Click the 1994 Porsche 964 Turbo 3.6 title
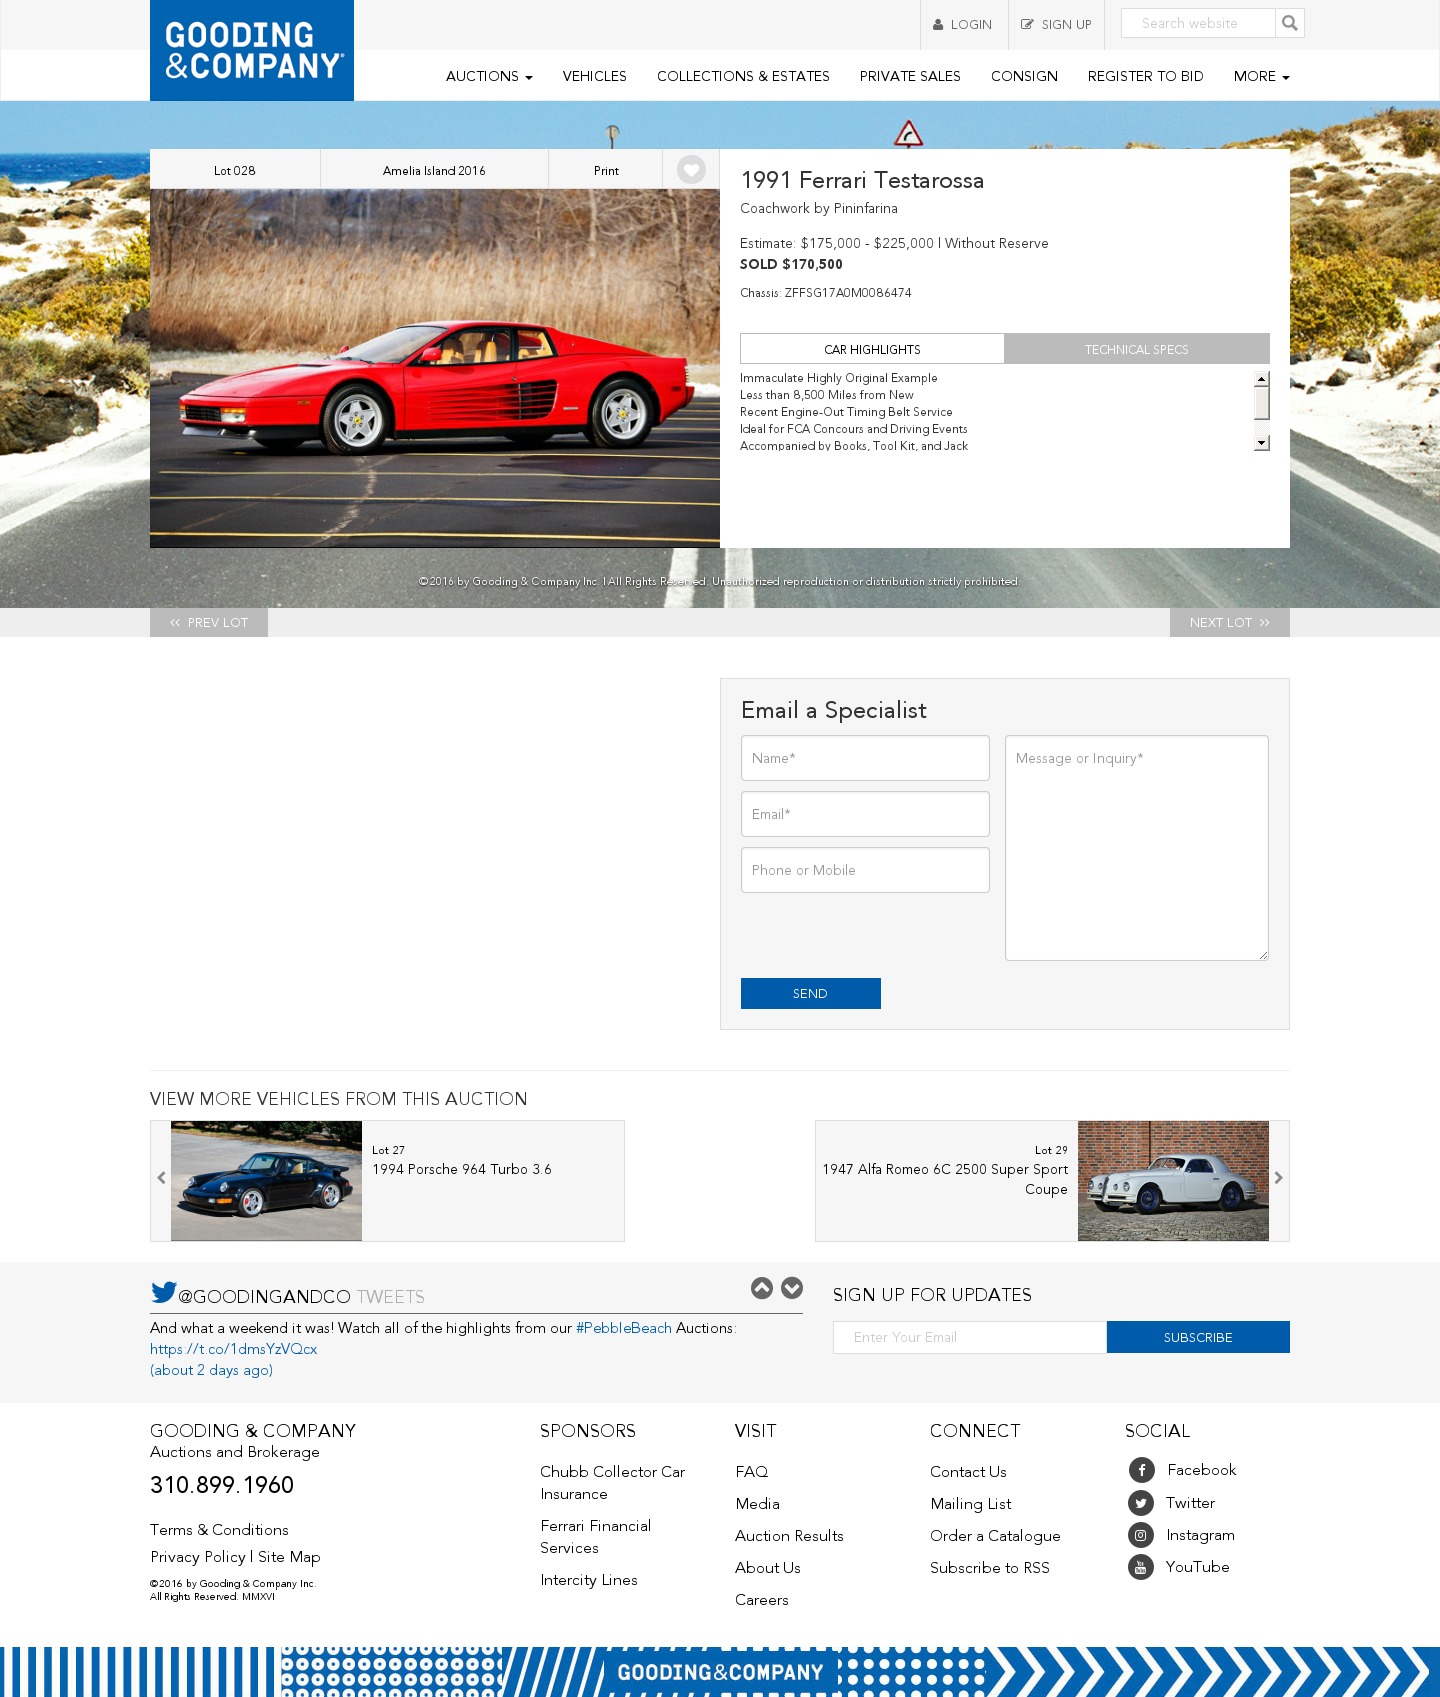Image resolution: width=1440 pixels, height=1697 pixels. pos(462,1169)
